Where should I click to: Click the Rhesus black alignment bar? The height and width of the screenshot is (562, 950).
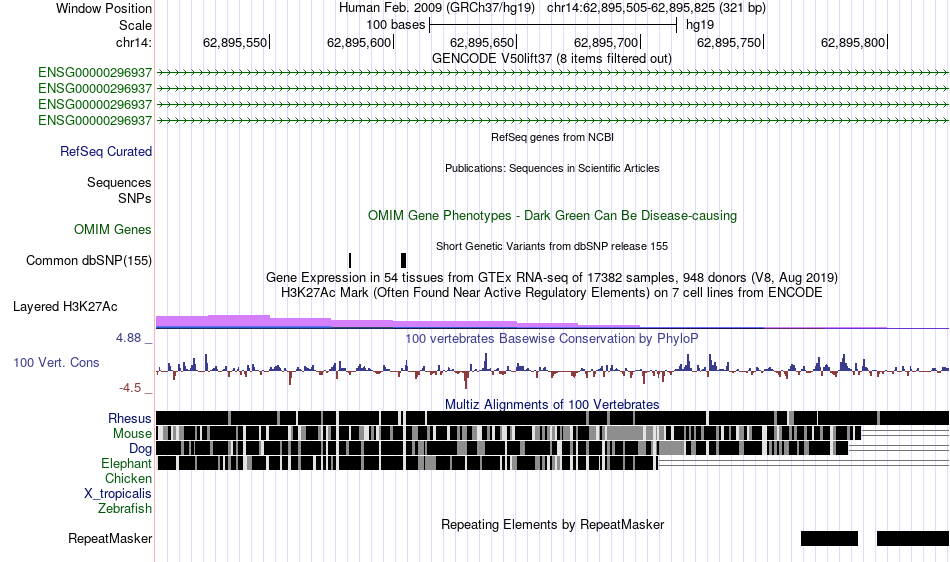click(552, 418)
